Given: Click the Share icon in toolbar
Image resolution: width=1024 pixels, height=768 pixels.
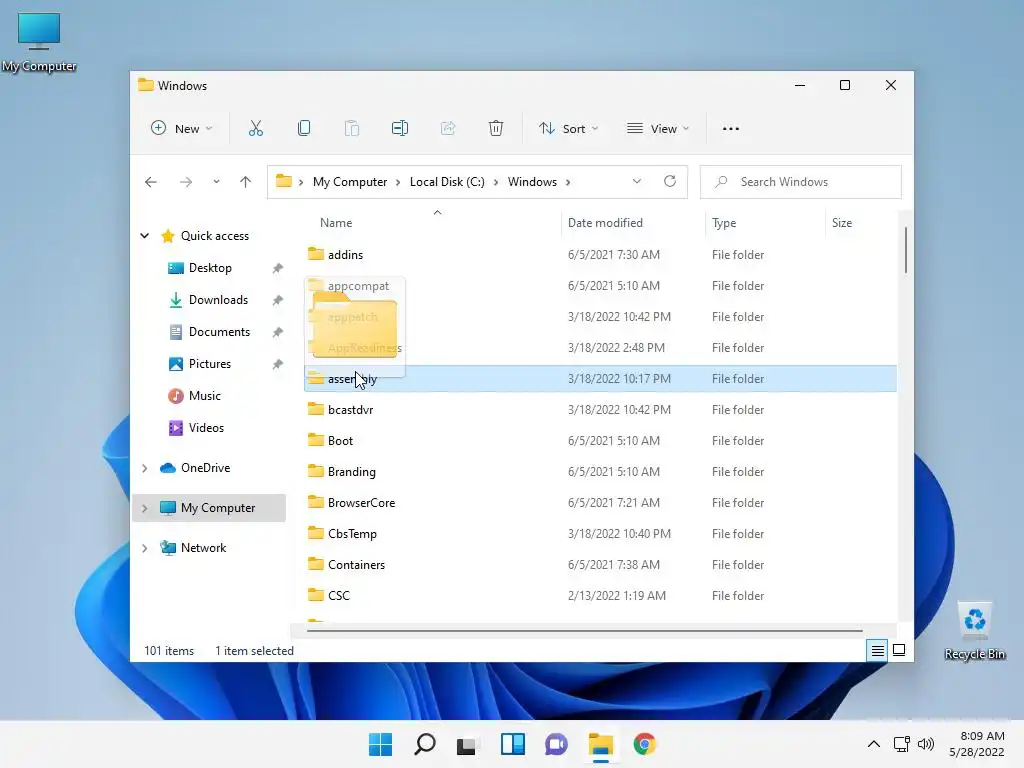Looking at the screenshot, I should click(448, 129).
